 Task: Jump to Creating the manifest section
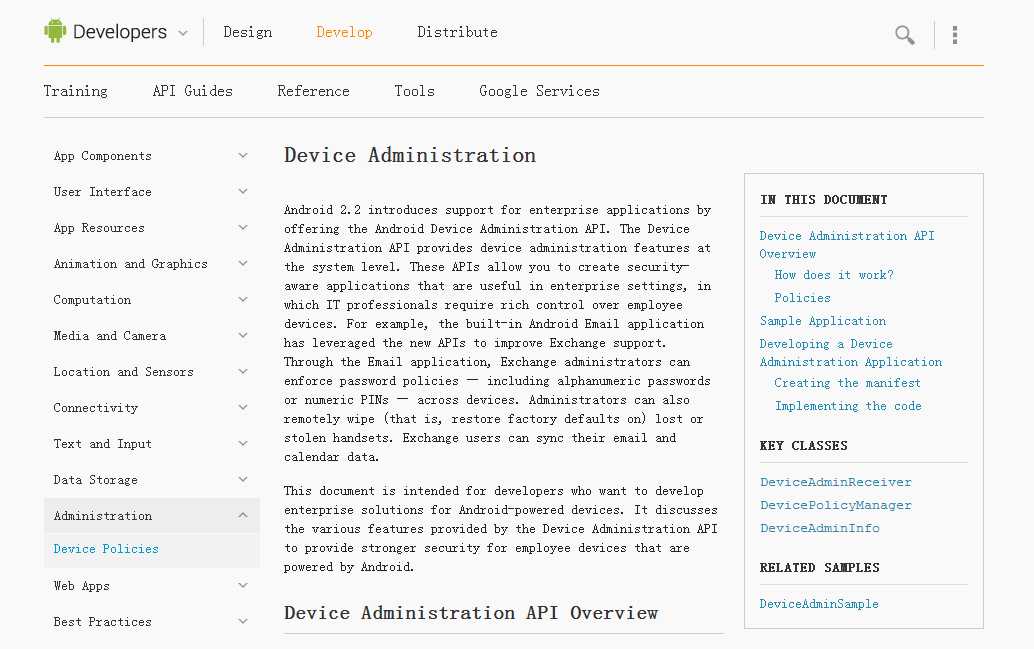click(848, 383)
